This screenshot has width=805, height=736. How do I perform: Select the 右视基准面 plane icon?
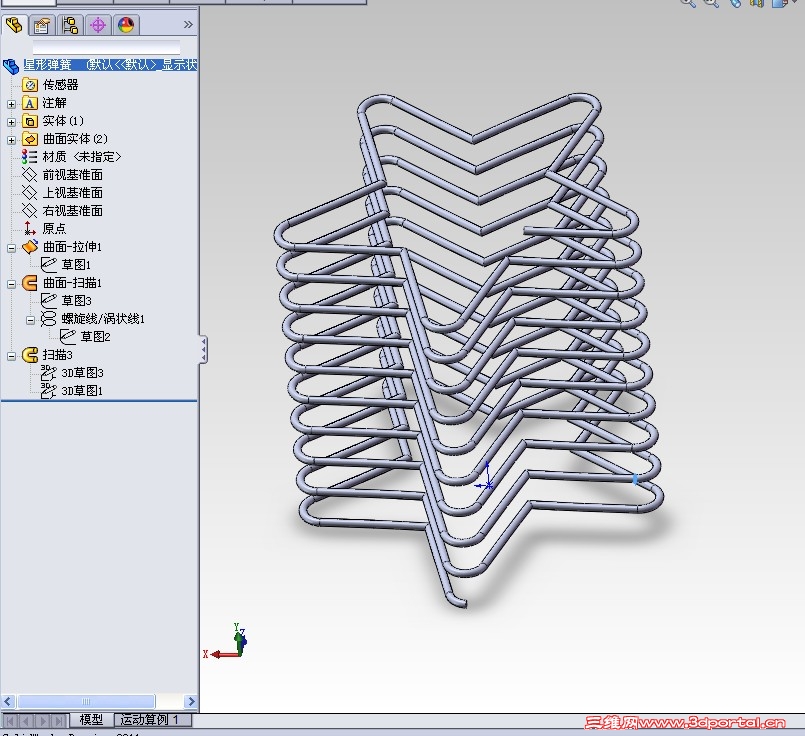click(x=29, y=211)
